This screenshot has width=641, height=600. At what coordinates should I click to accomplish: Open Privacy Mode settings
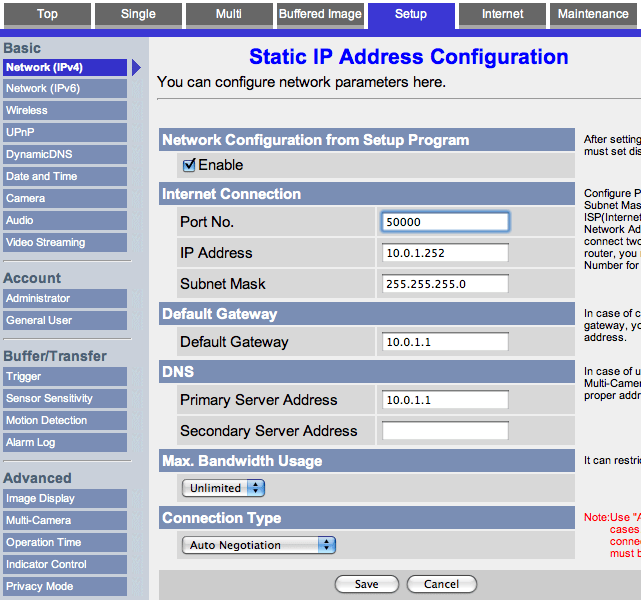click(65, 587)
